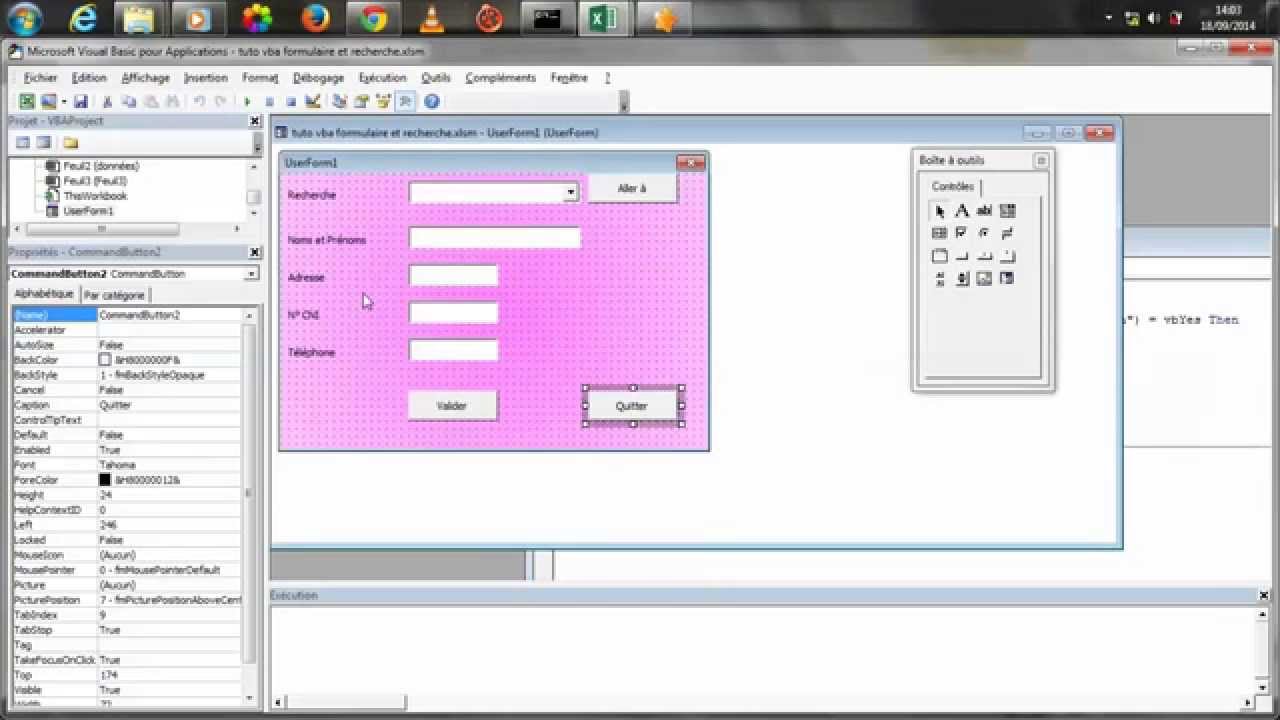Image resolution: width=1280 pixels, height=720 pixels.
Task: Open the Insertion menu
Action: [x=206, y=78]
